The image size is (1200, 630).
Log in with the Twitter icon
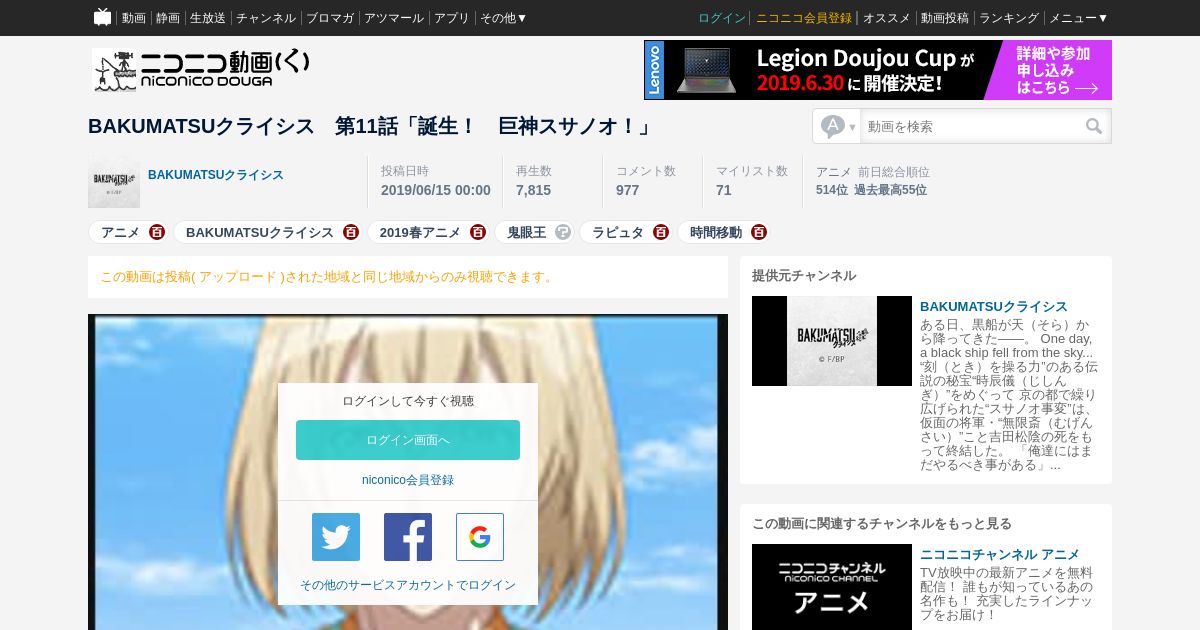coord(336,537)
